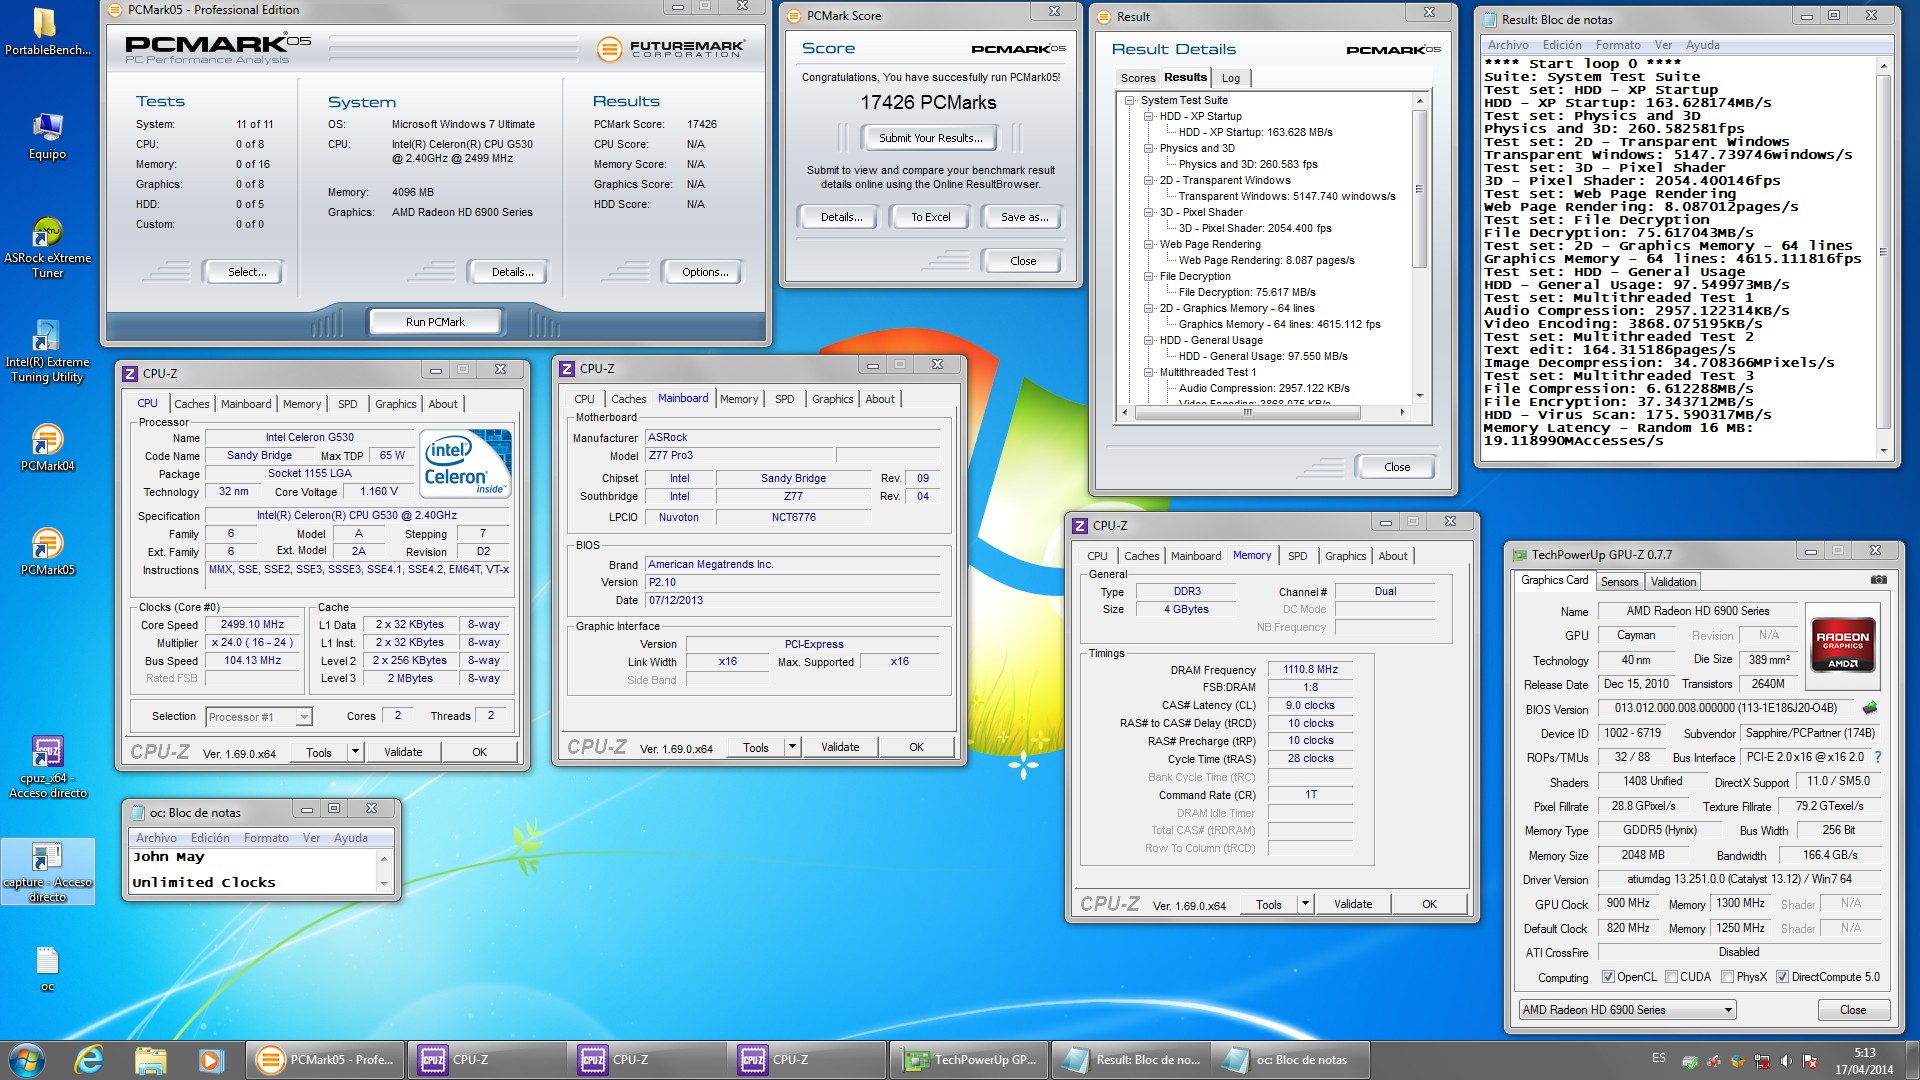Switch to TechPowerUp GPU-Z taskbar item
Viewport: 1920px width, 1080px height.
(968, 1060)
